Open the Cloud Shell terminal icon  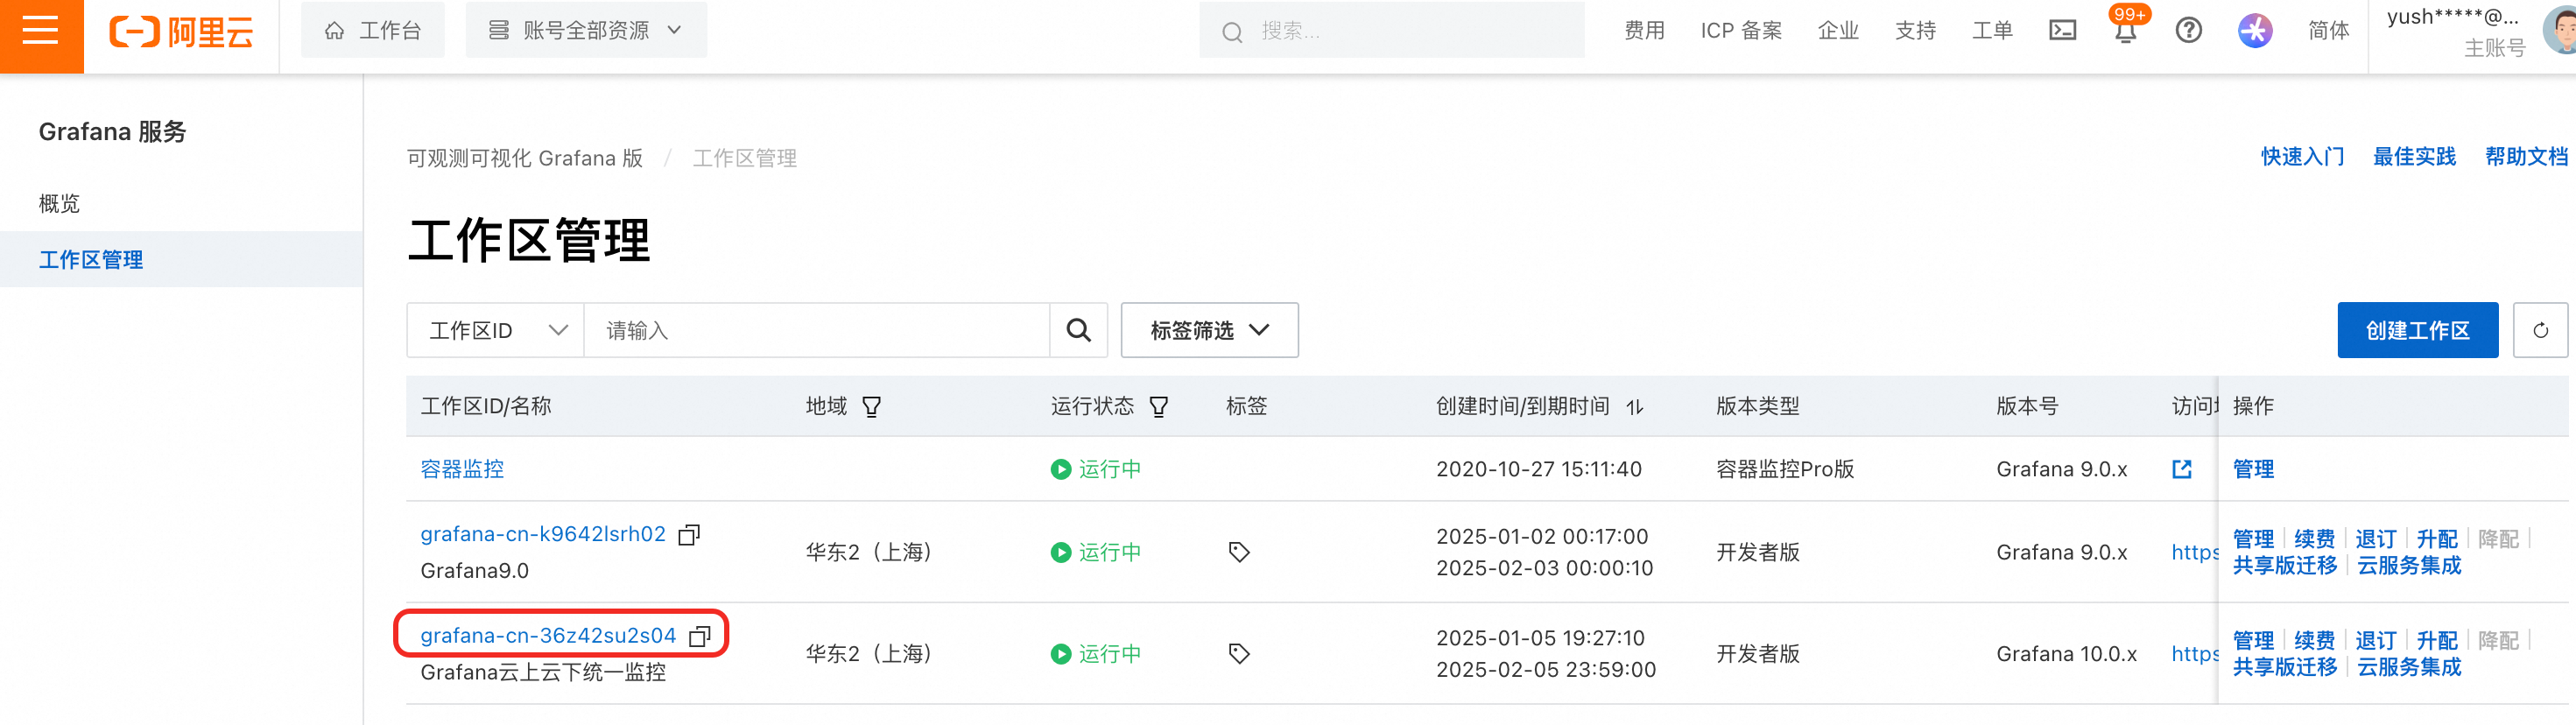[2062, 31]
